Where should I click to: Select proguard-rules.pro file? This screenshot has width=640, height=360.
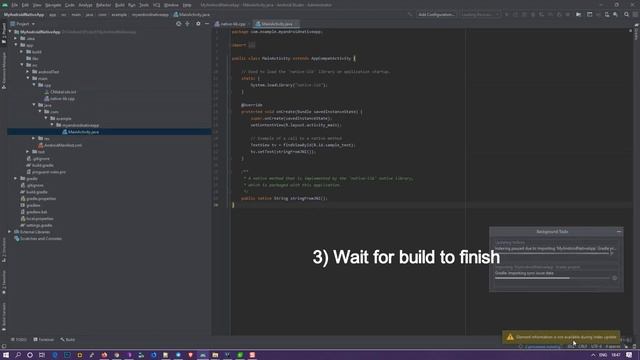46,172
